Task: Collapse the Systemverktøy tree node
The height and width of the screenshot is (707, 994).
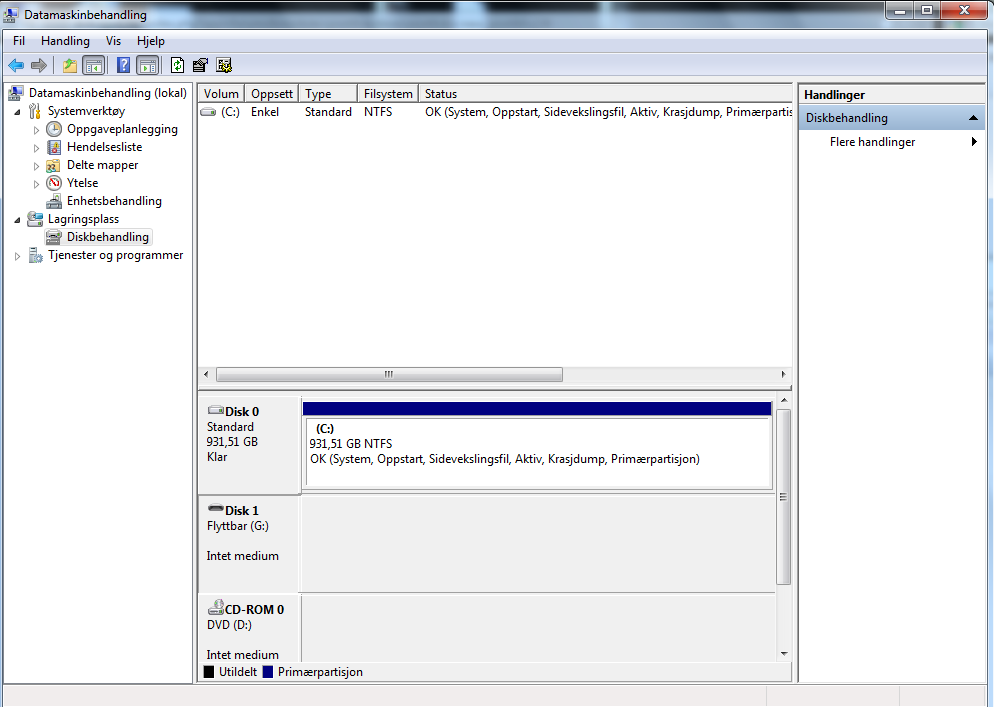Action: click(18, 112)
